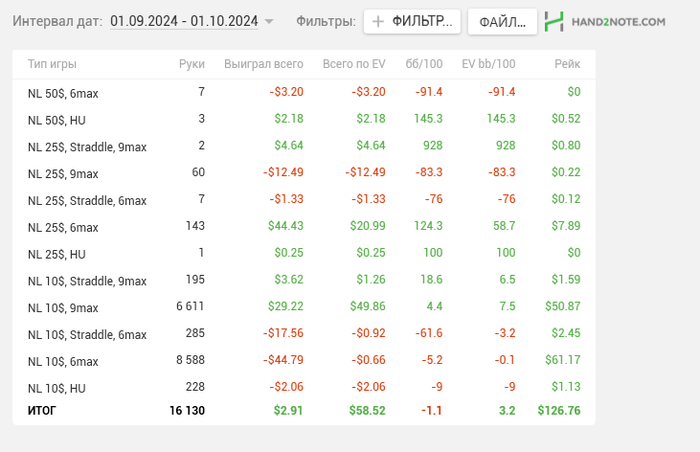Click the total rake value $126.76
The image size is (700, 452).
point(559,410)
